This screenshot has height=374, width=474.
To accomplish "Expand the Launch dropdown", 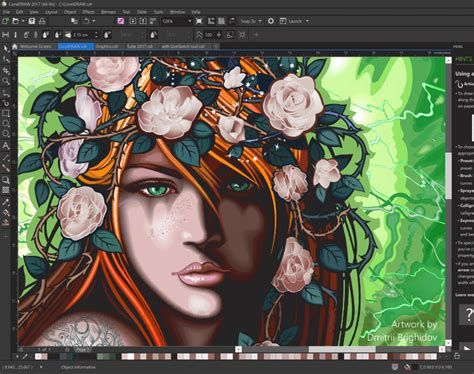I will pos(307,21).
